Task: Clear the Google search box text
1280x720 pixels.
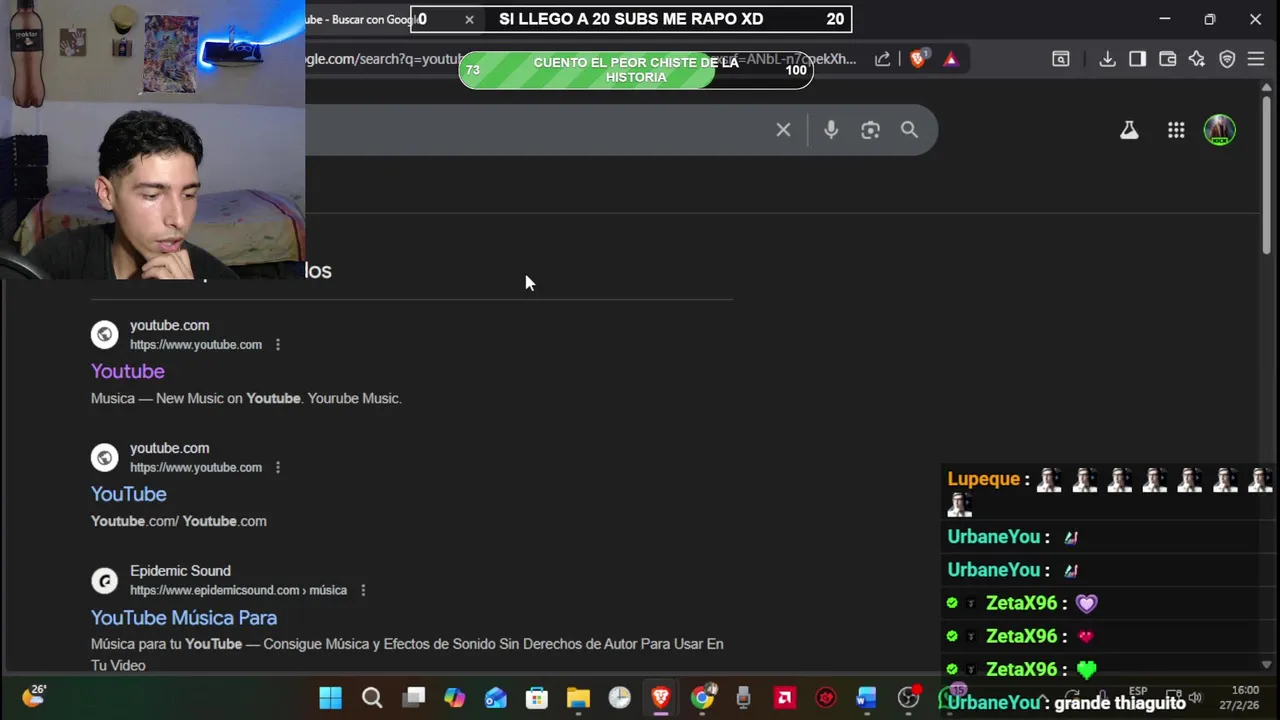Action: (x=783, y=130)
